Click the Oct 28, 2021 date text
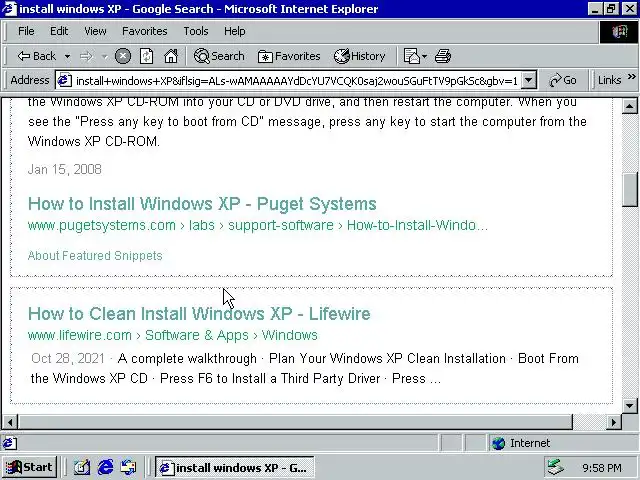 click(68, 358)
